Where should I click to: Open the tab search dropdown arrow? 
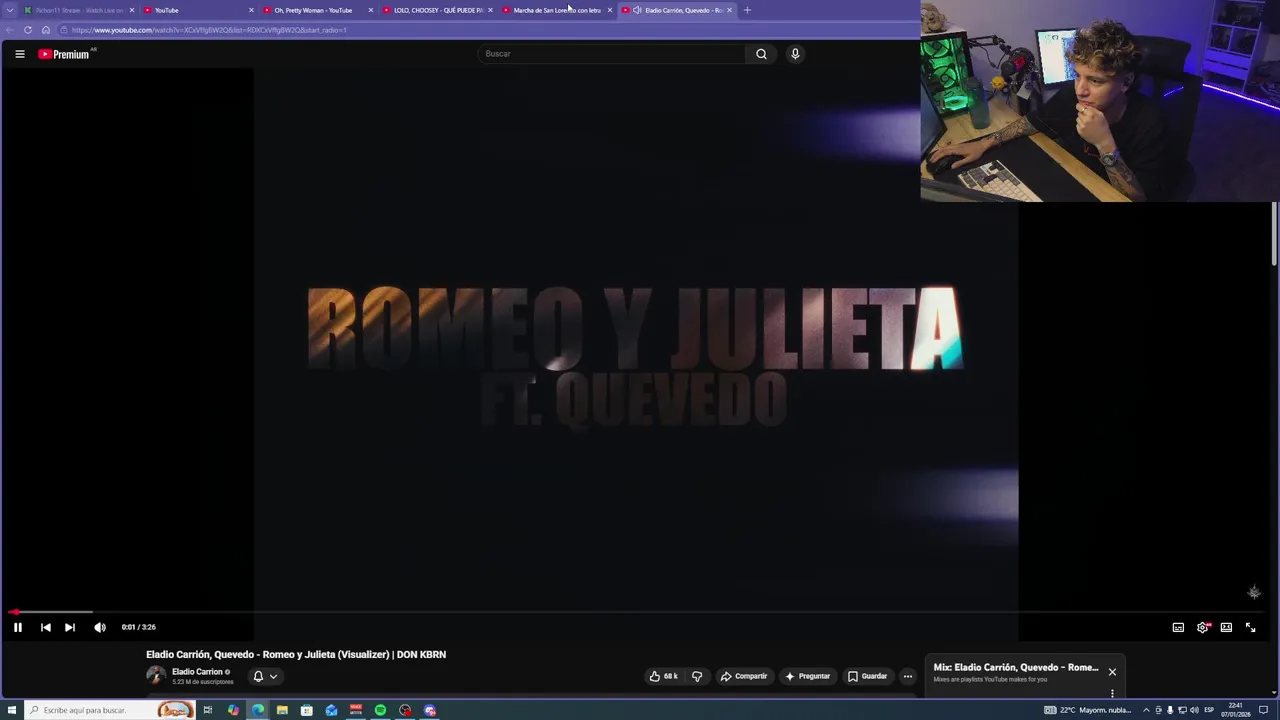click(x=10, y=10)
